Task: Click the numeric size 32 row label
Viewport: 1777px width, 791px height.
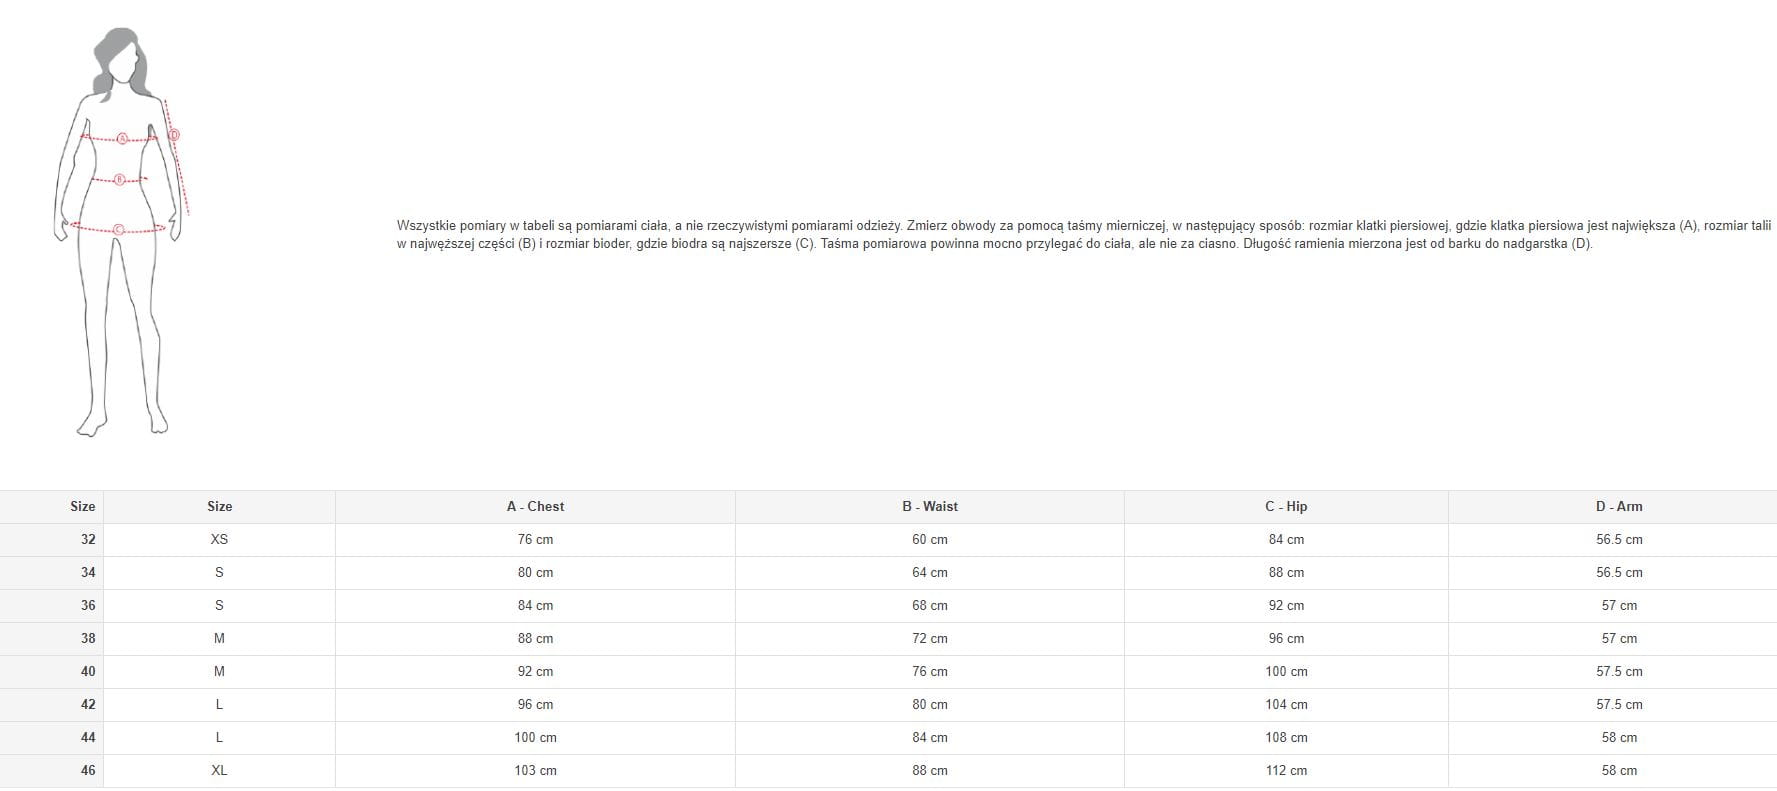Action: [88, 540]
